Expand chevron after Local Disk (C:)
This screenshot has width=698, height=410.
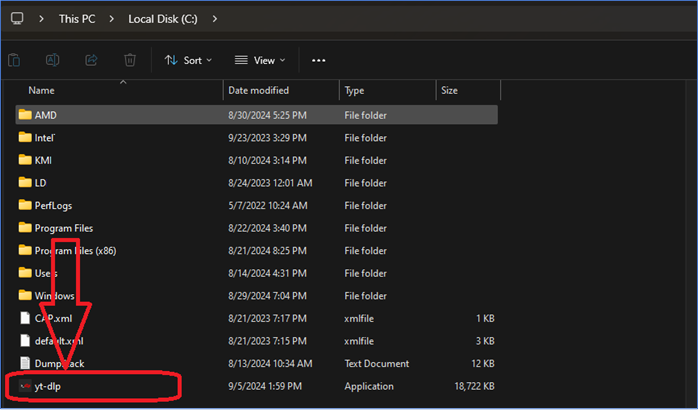tap(214, 19)
